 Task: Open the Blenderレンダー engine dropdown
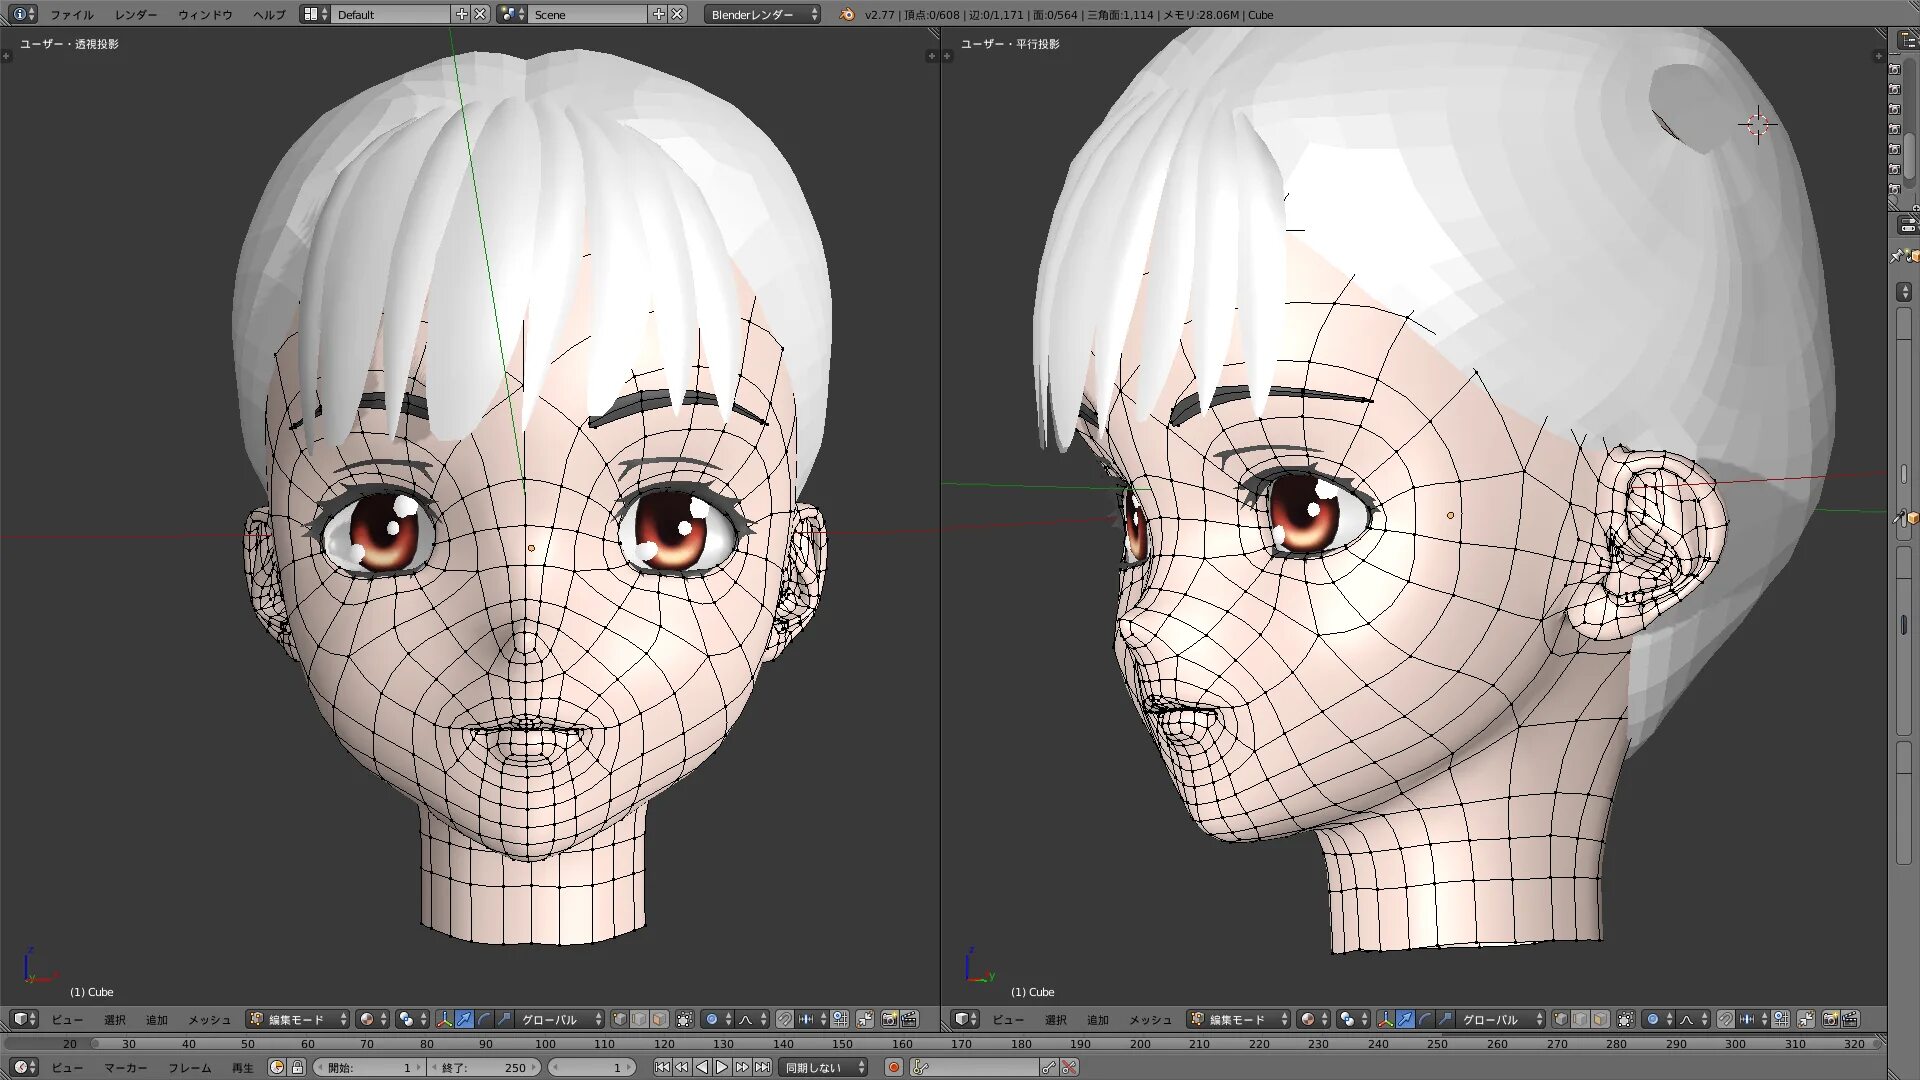click(x=762, y=14)
